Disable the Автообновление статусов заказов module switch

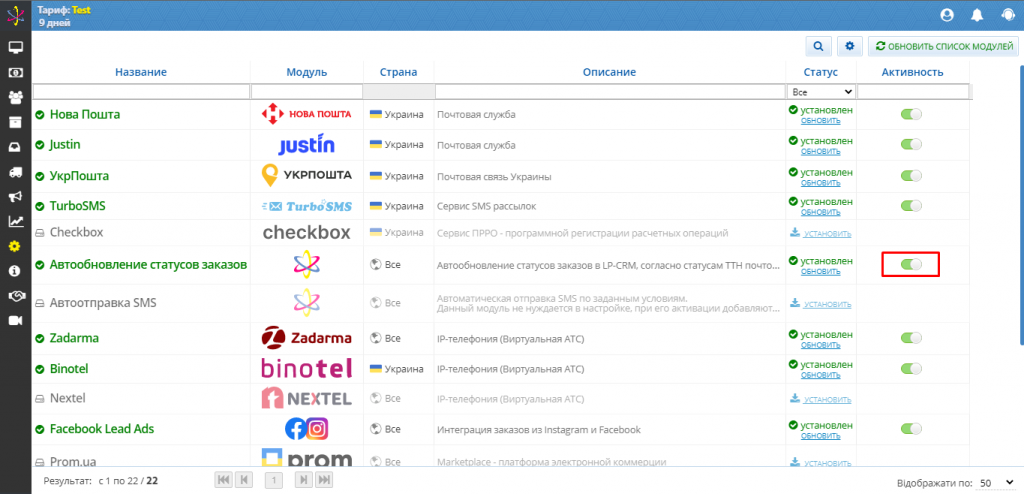(911, 265)
